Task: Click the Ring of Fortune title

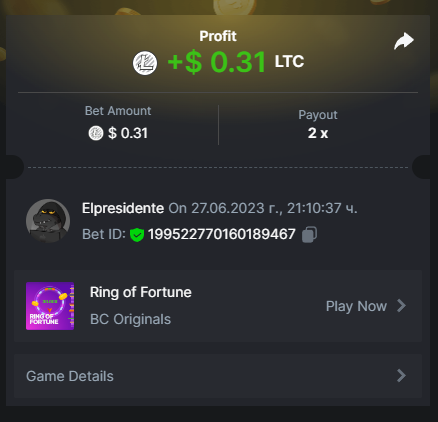Action: click(x=141, y=292)
